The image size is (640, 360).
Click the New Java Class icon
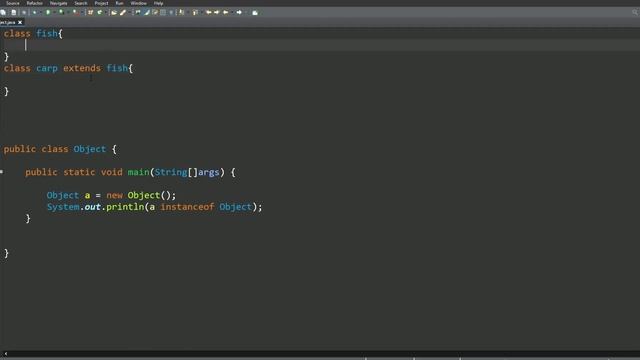pos(100,12)
